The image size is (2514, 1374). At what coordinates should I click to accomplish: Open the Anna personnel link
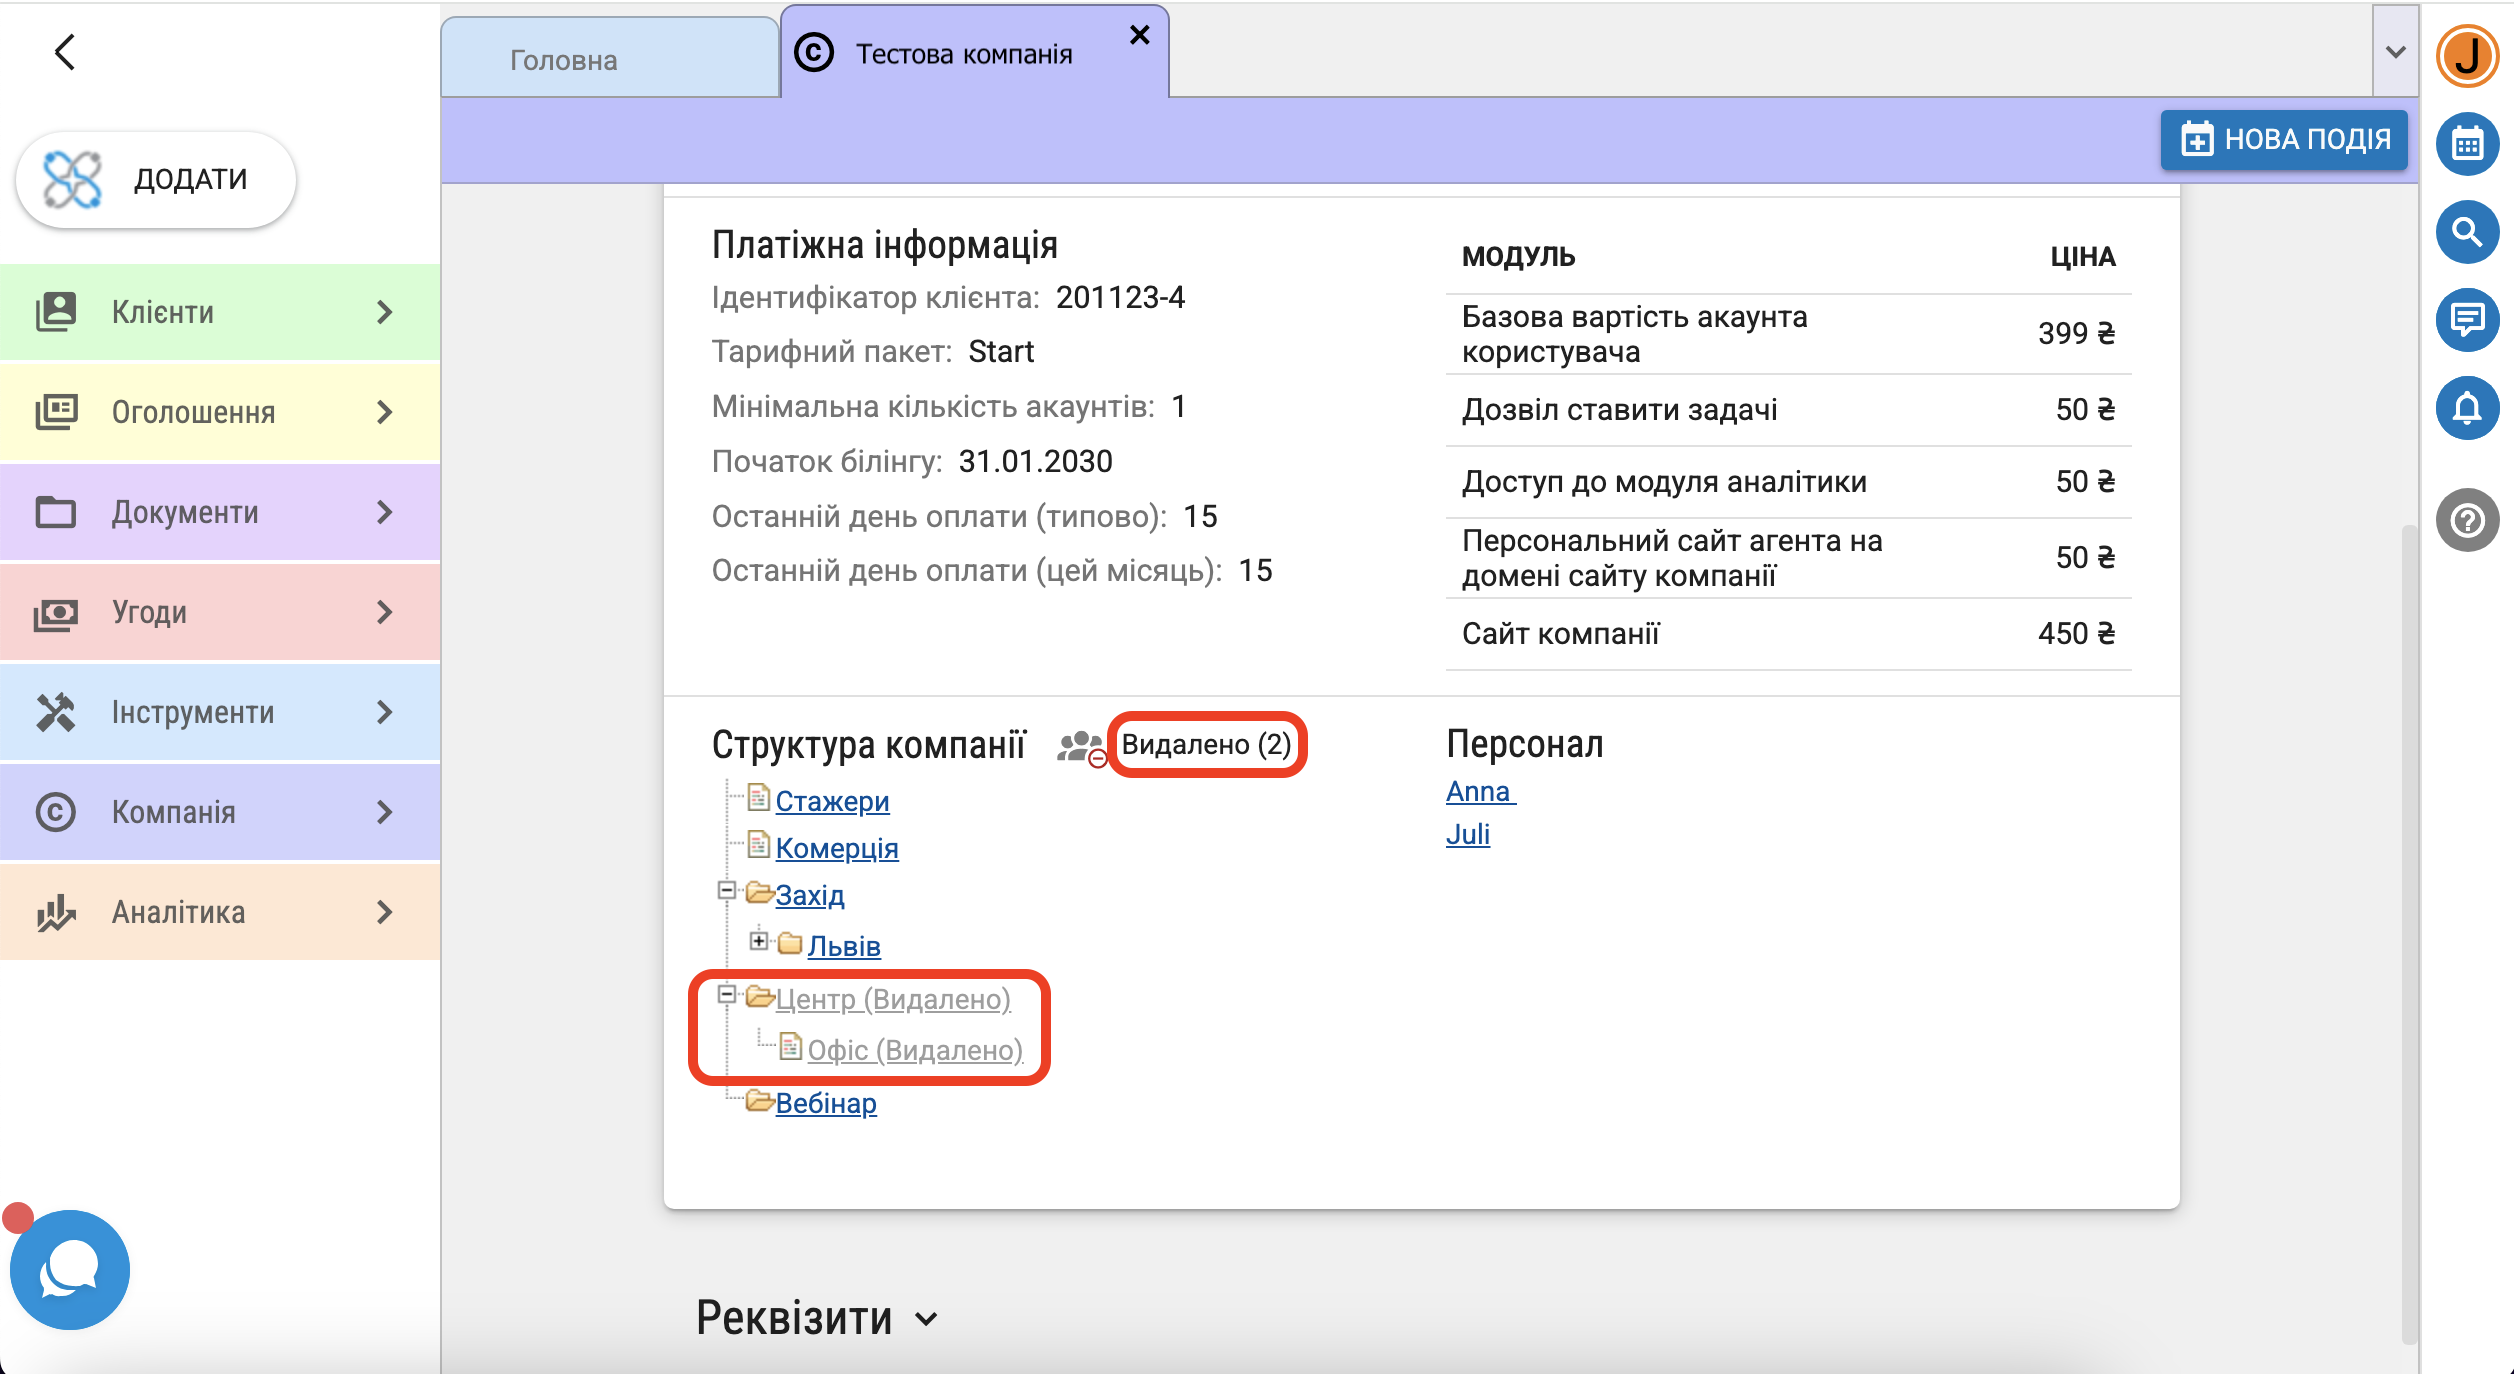[x=1479, y=791]
